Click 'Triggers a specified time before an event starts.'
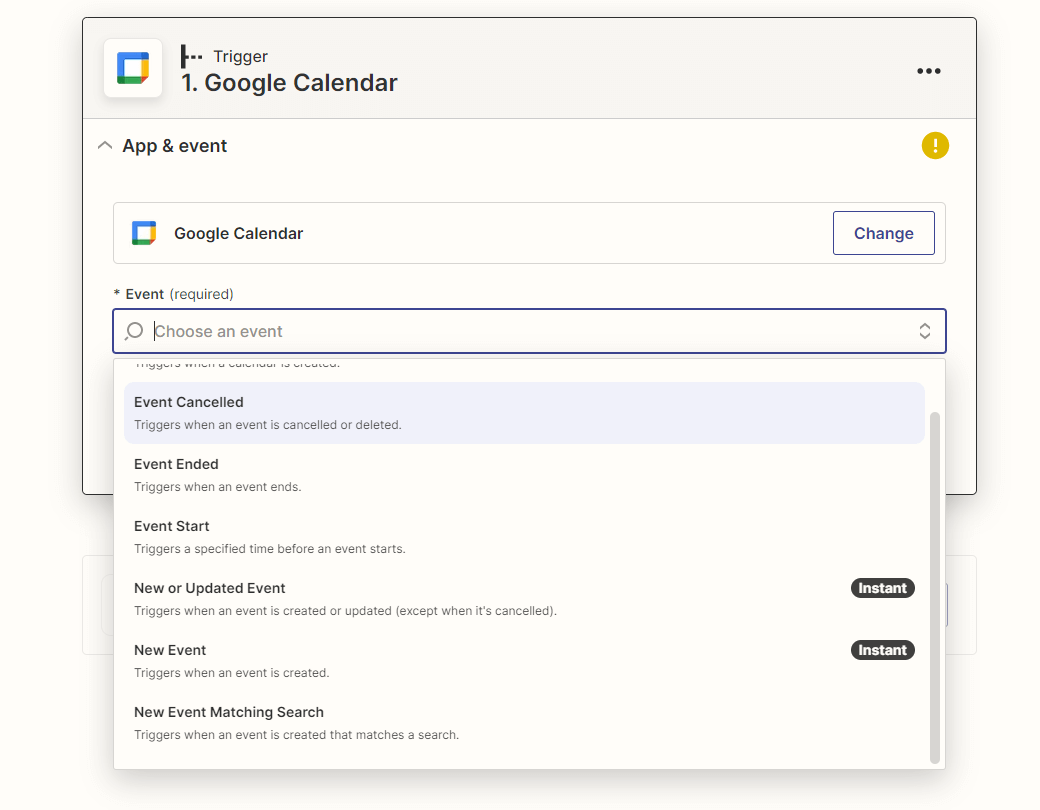The height and width of the screenshot is (810, 1040). (x=269, y=549)
